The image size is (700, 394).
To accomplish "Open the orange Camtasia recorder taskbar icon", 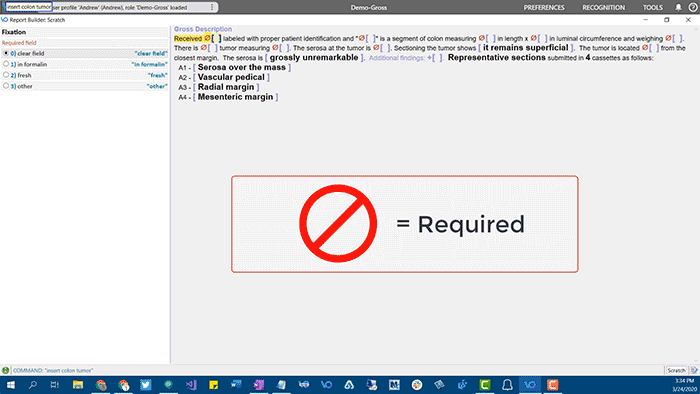I will (x=552, y=385).
